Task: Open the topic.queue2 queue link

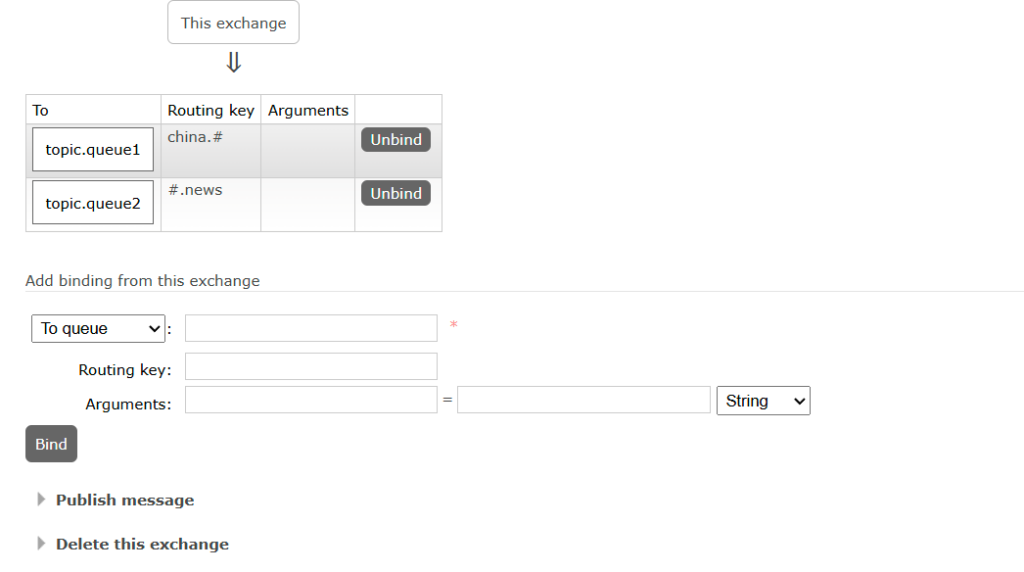Action: click(x=93, y=203)
